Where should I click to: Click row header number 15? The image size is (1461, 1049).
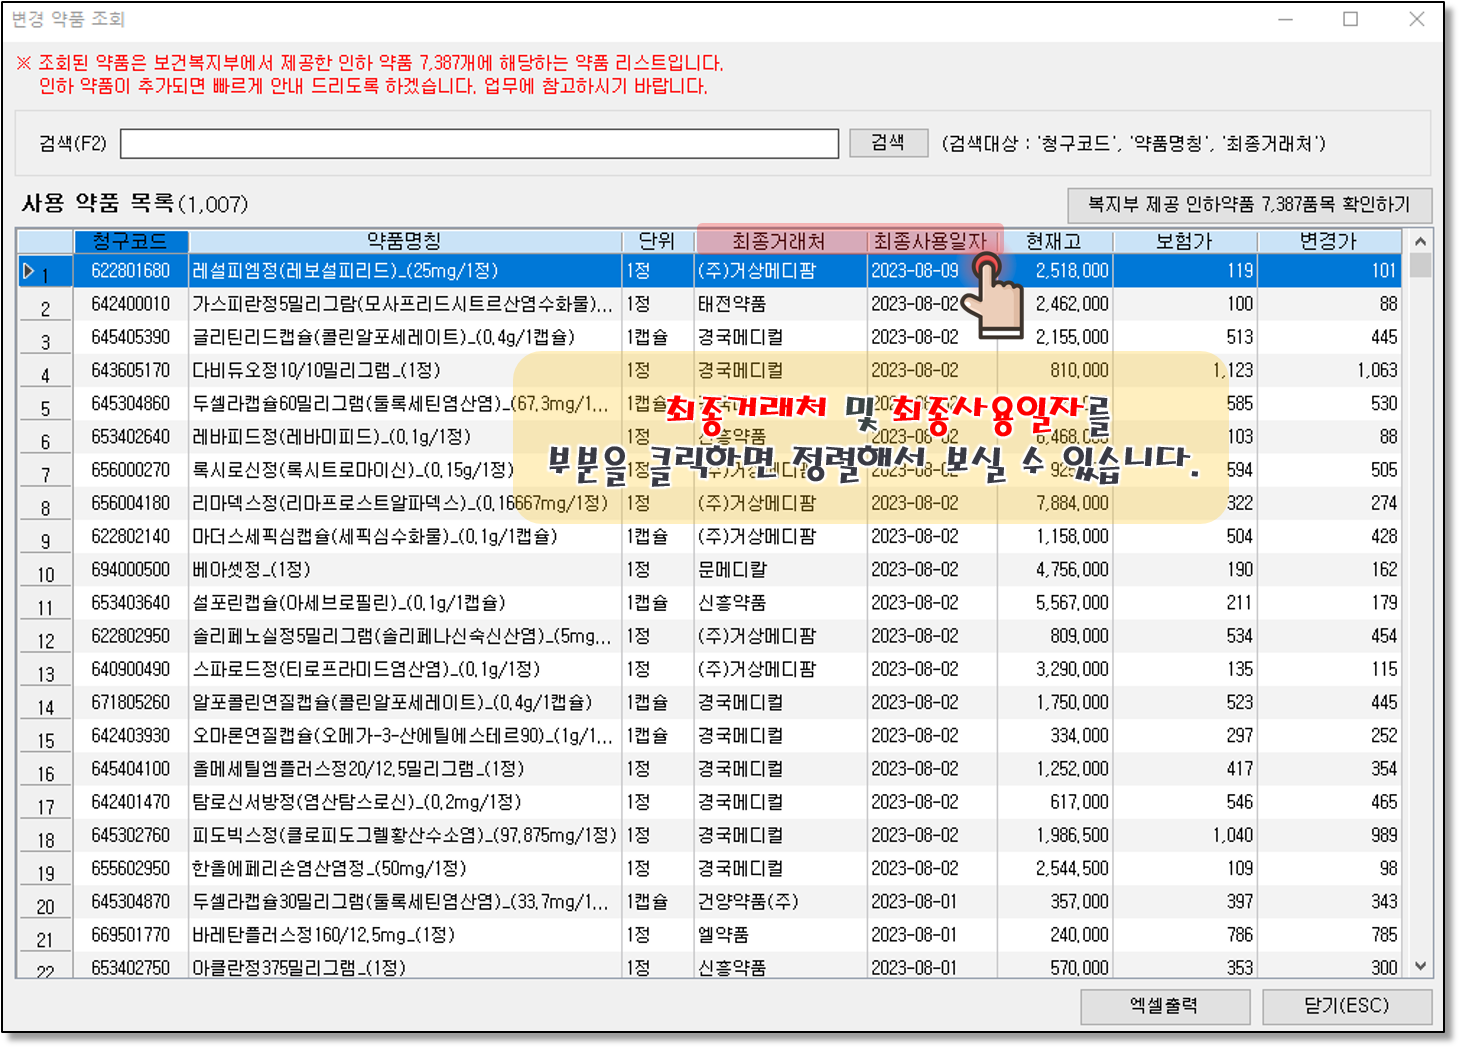click(46, 741)
